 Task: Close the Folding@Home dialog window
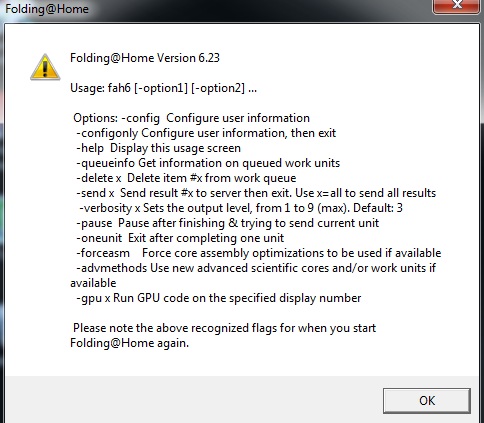coord(457,6)
